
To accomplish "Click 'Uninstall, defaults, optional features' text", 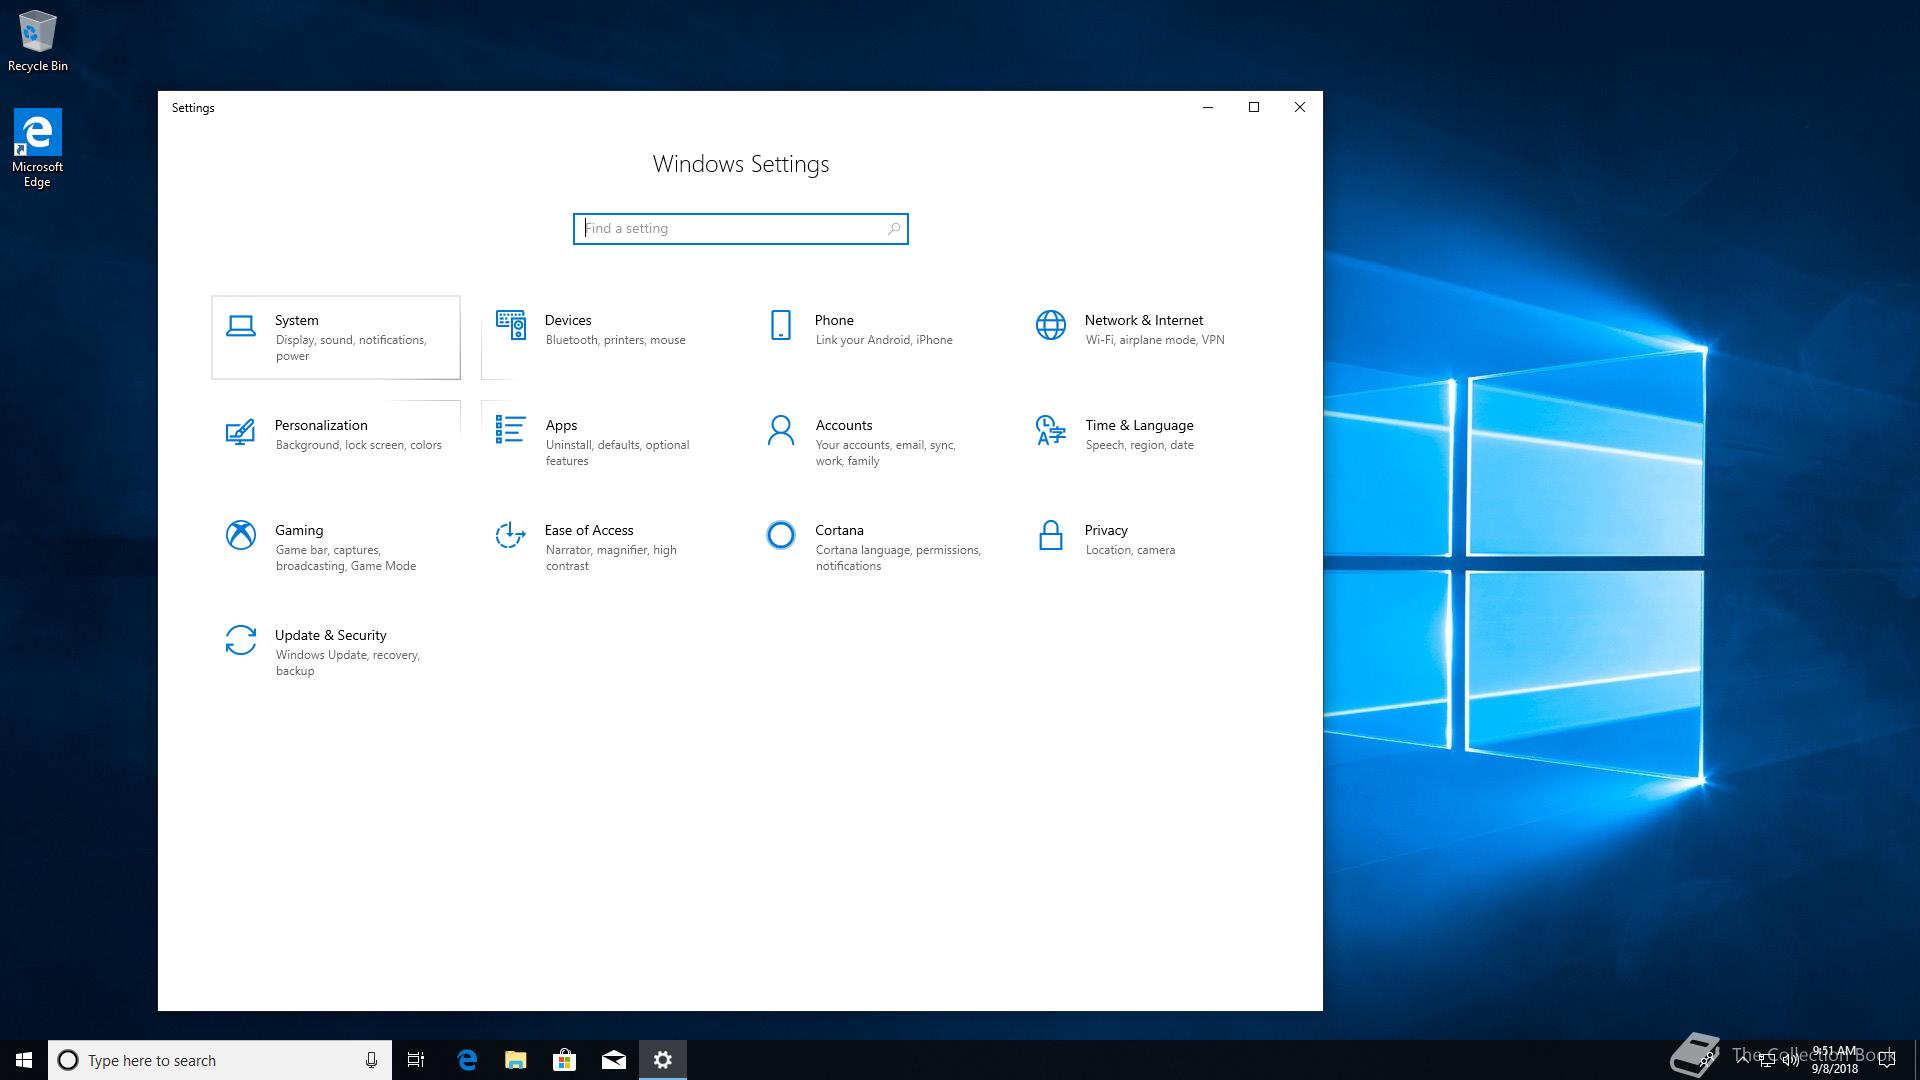I will click(x=617, y=453).
